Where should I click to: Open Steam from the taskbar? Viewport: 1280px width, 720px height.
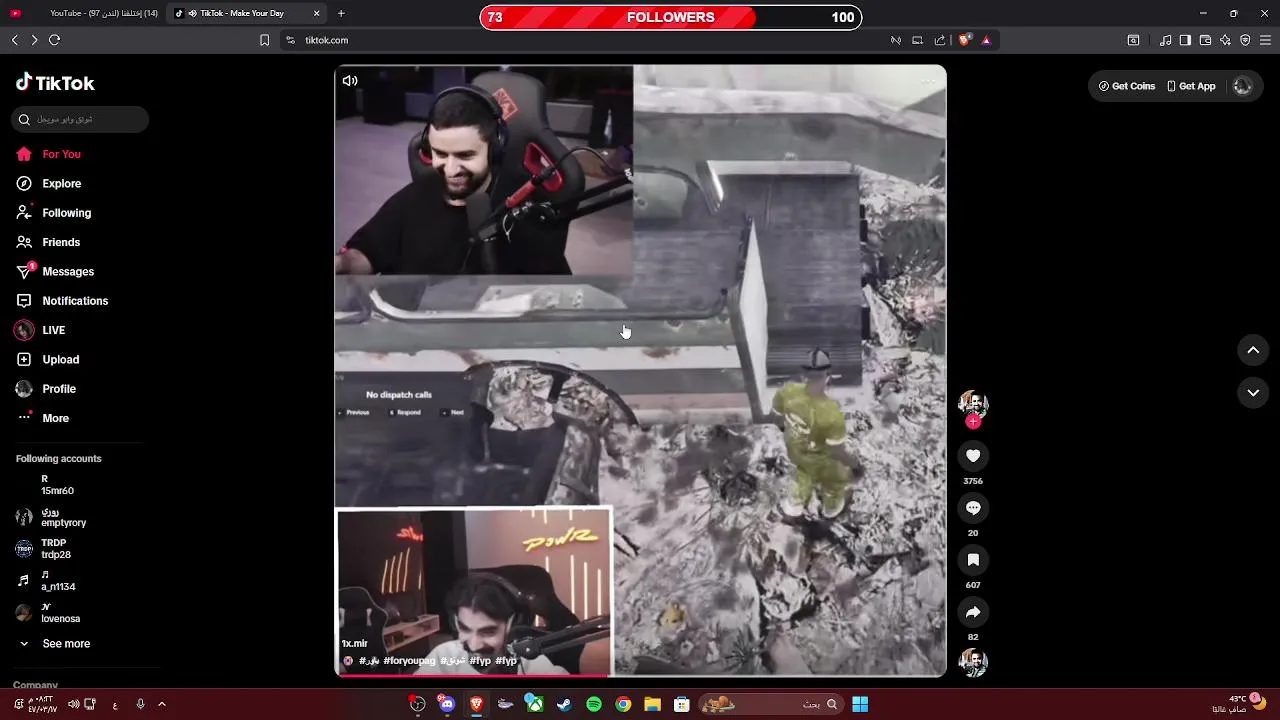564,704
